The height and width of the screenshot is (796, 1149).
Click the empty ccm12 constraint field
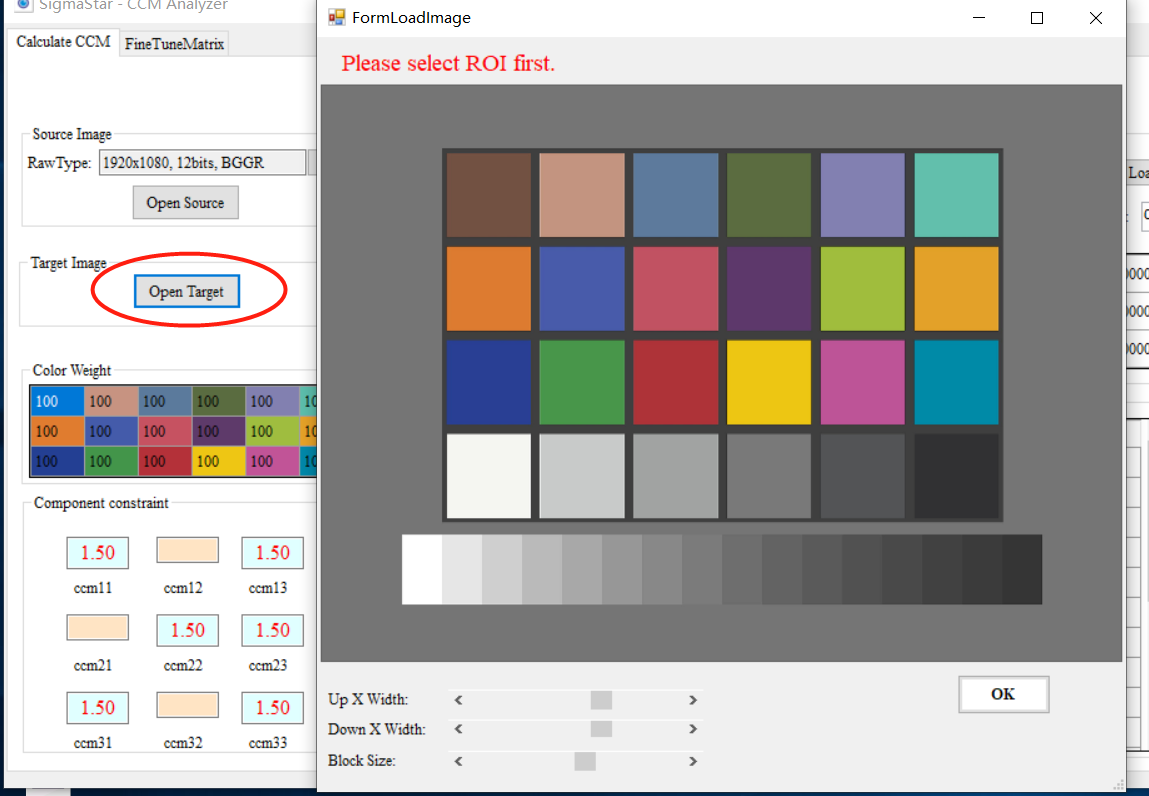click(x=187, y=550)
